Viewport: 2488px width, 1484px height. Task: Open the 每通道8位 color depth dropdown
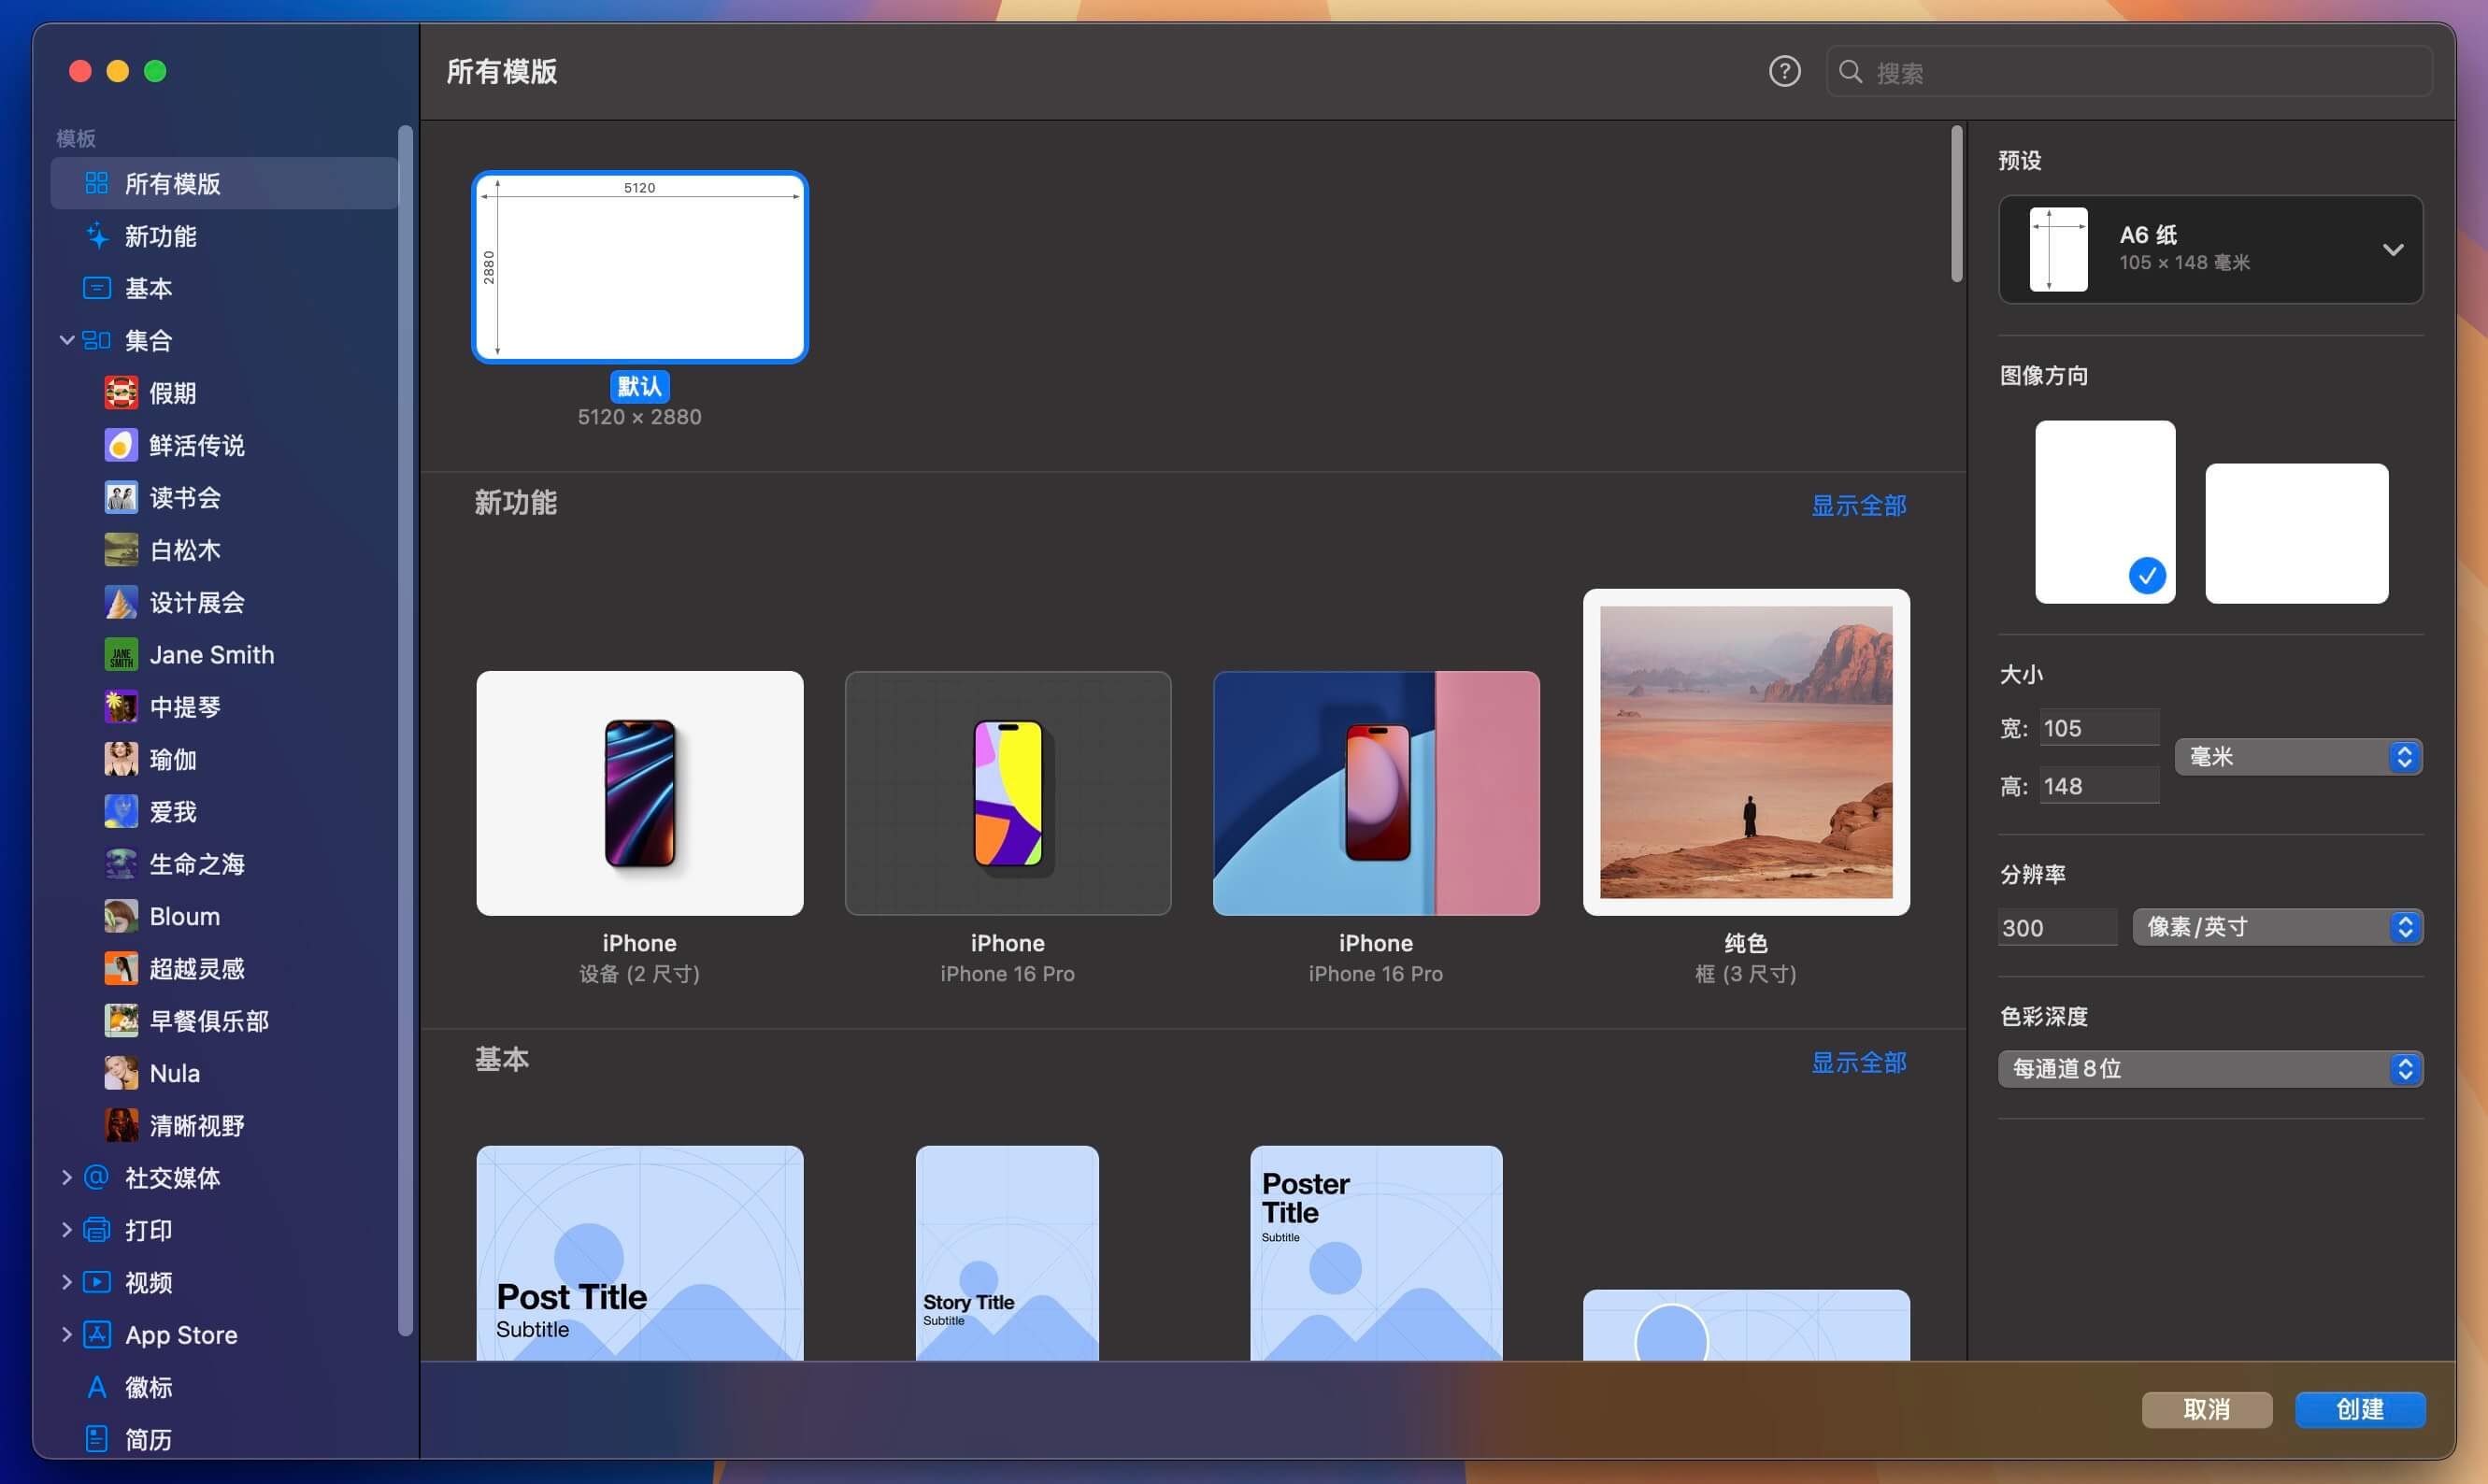coord(2209,1068)
